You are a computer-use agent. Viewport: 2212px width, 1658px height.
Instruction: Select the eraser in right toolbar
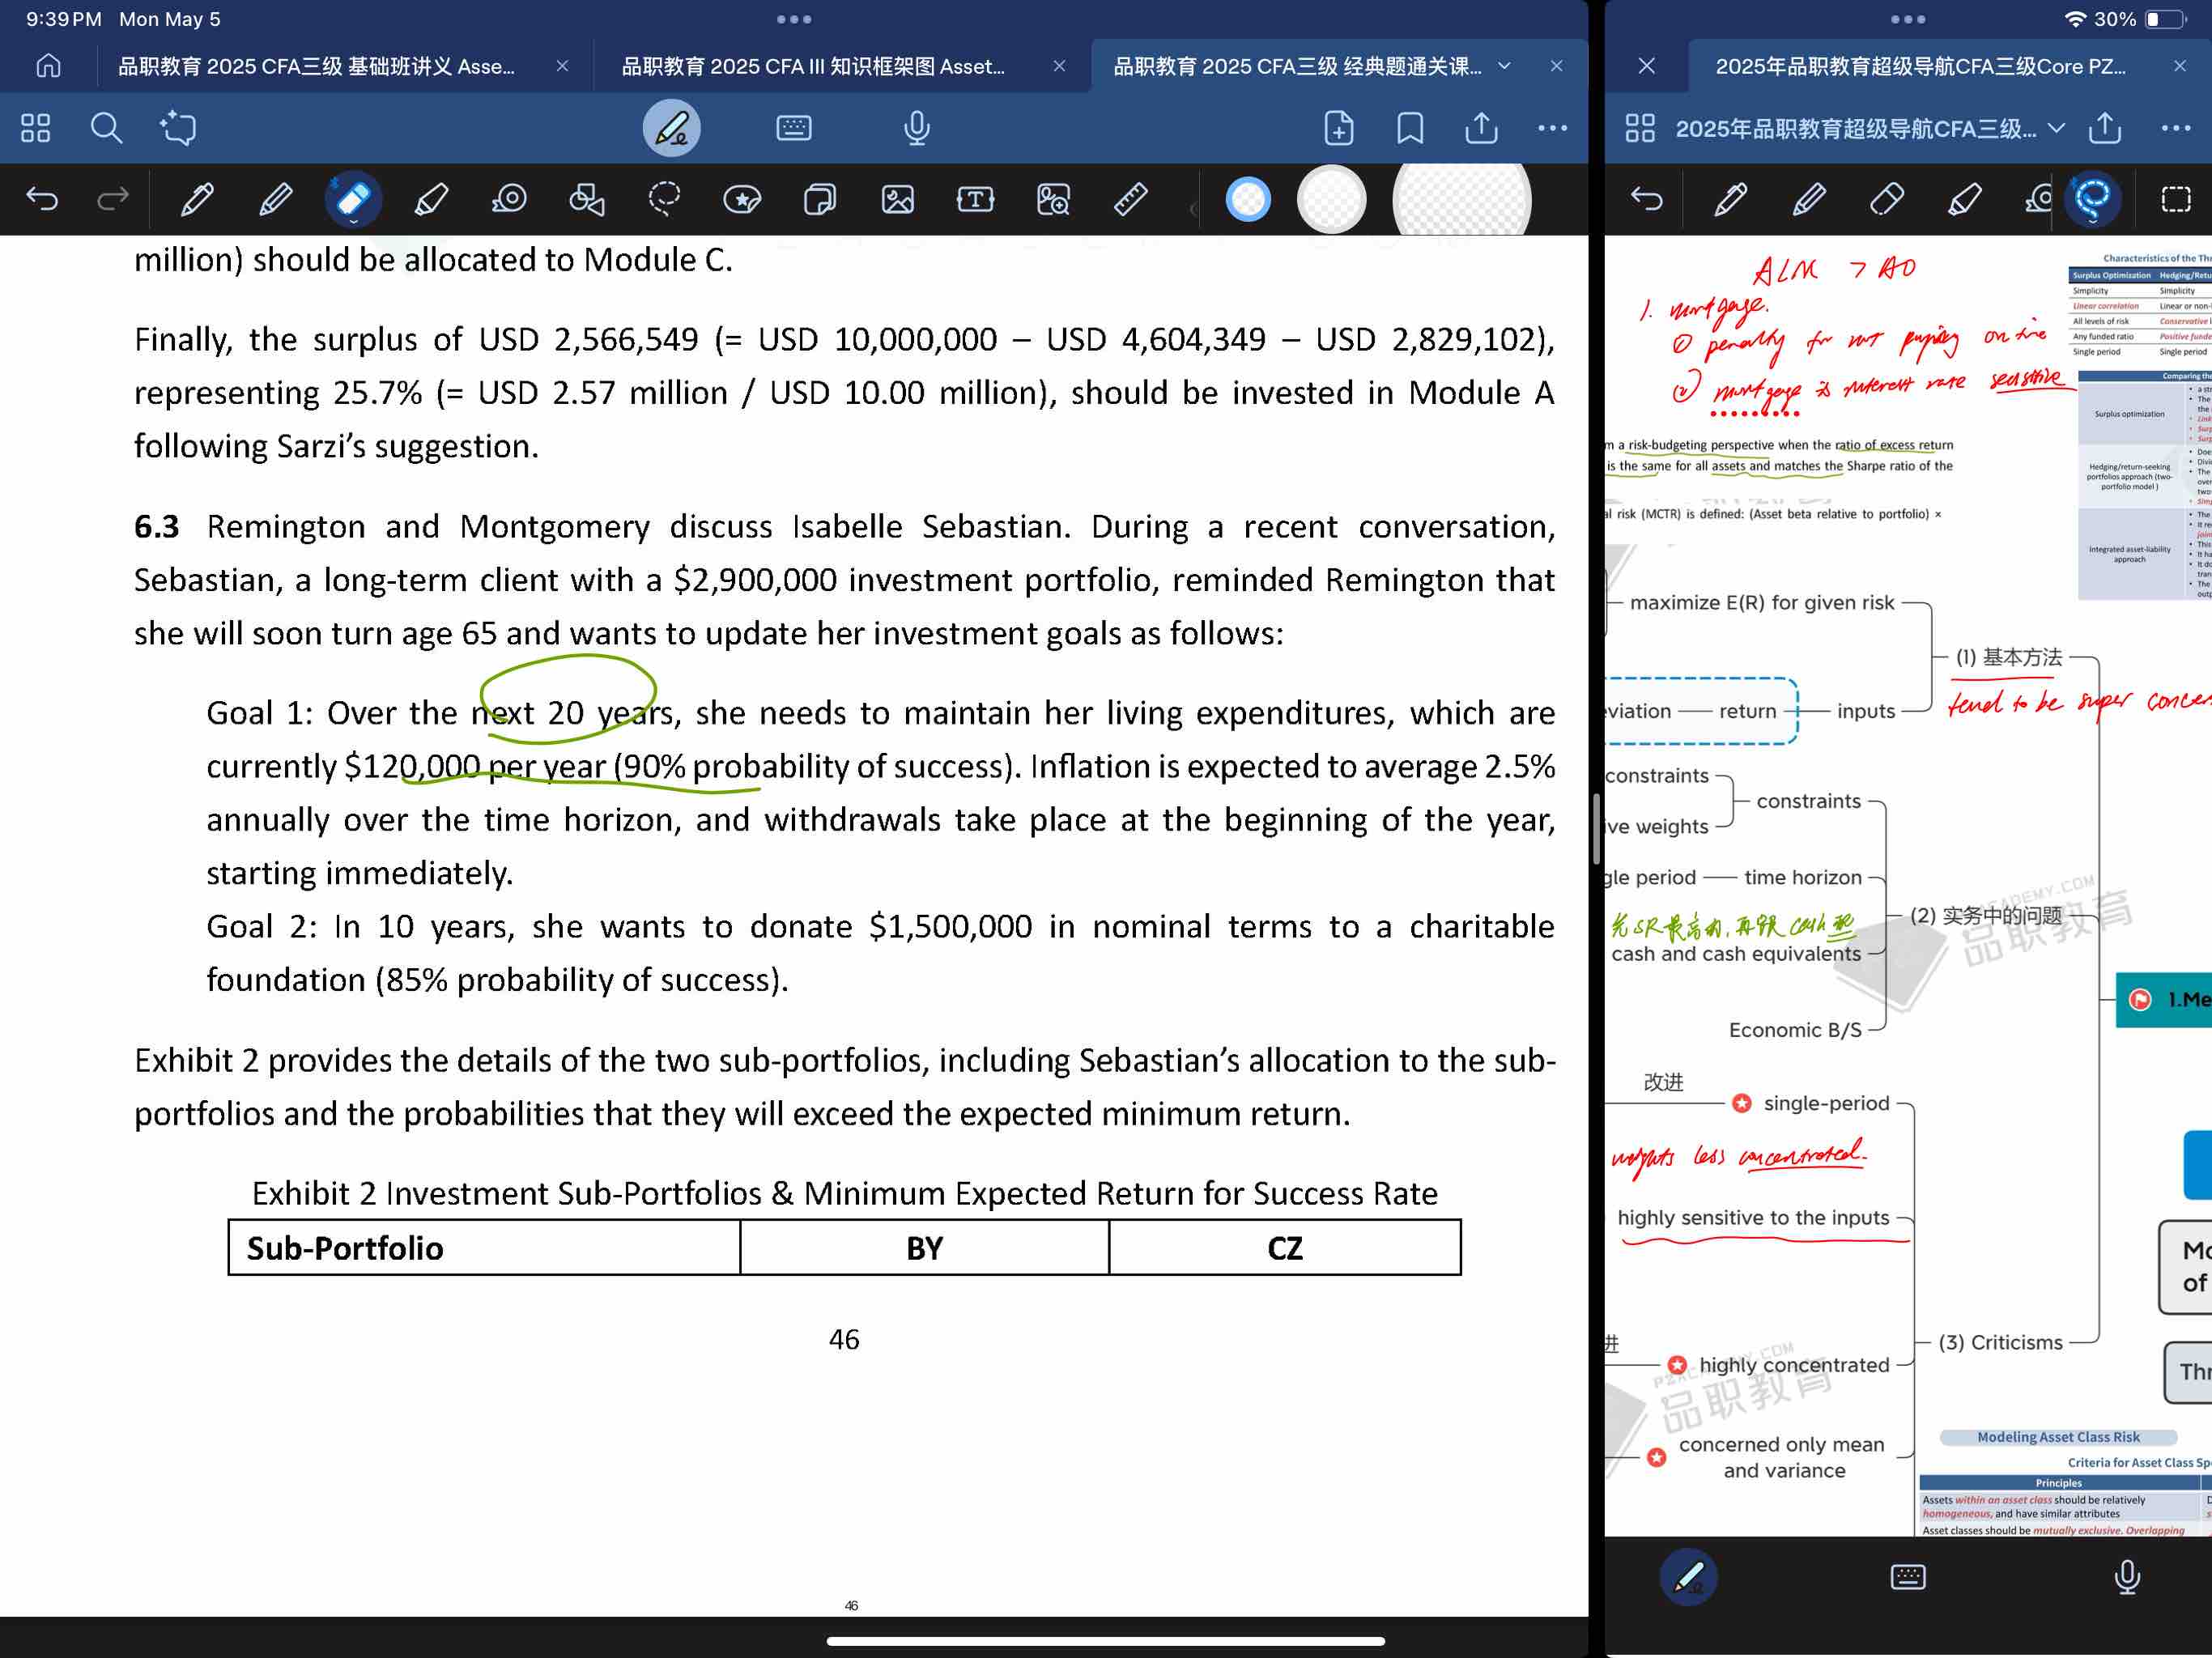coord(1886,199)
